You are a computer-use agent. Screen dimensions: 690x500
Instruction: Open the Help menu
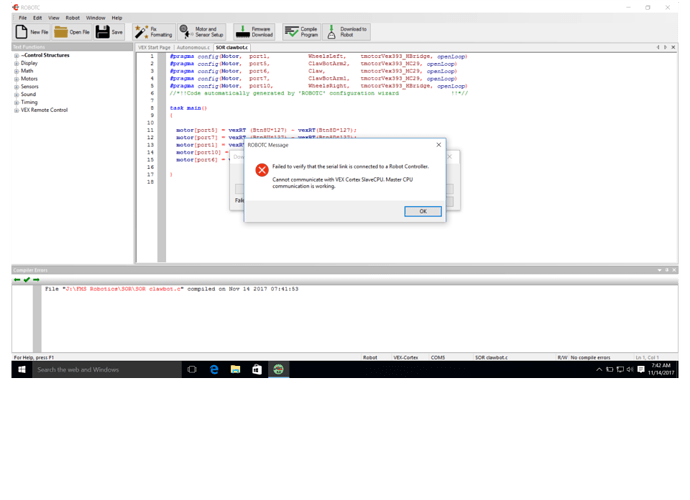click(117, 18)
